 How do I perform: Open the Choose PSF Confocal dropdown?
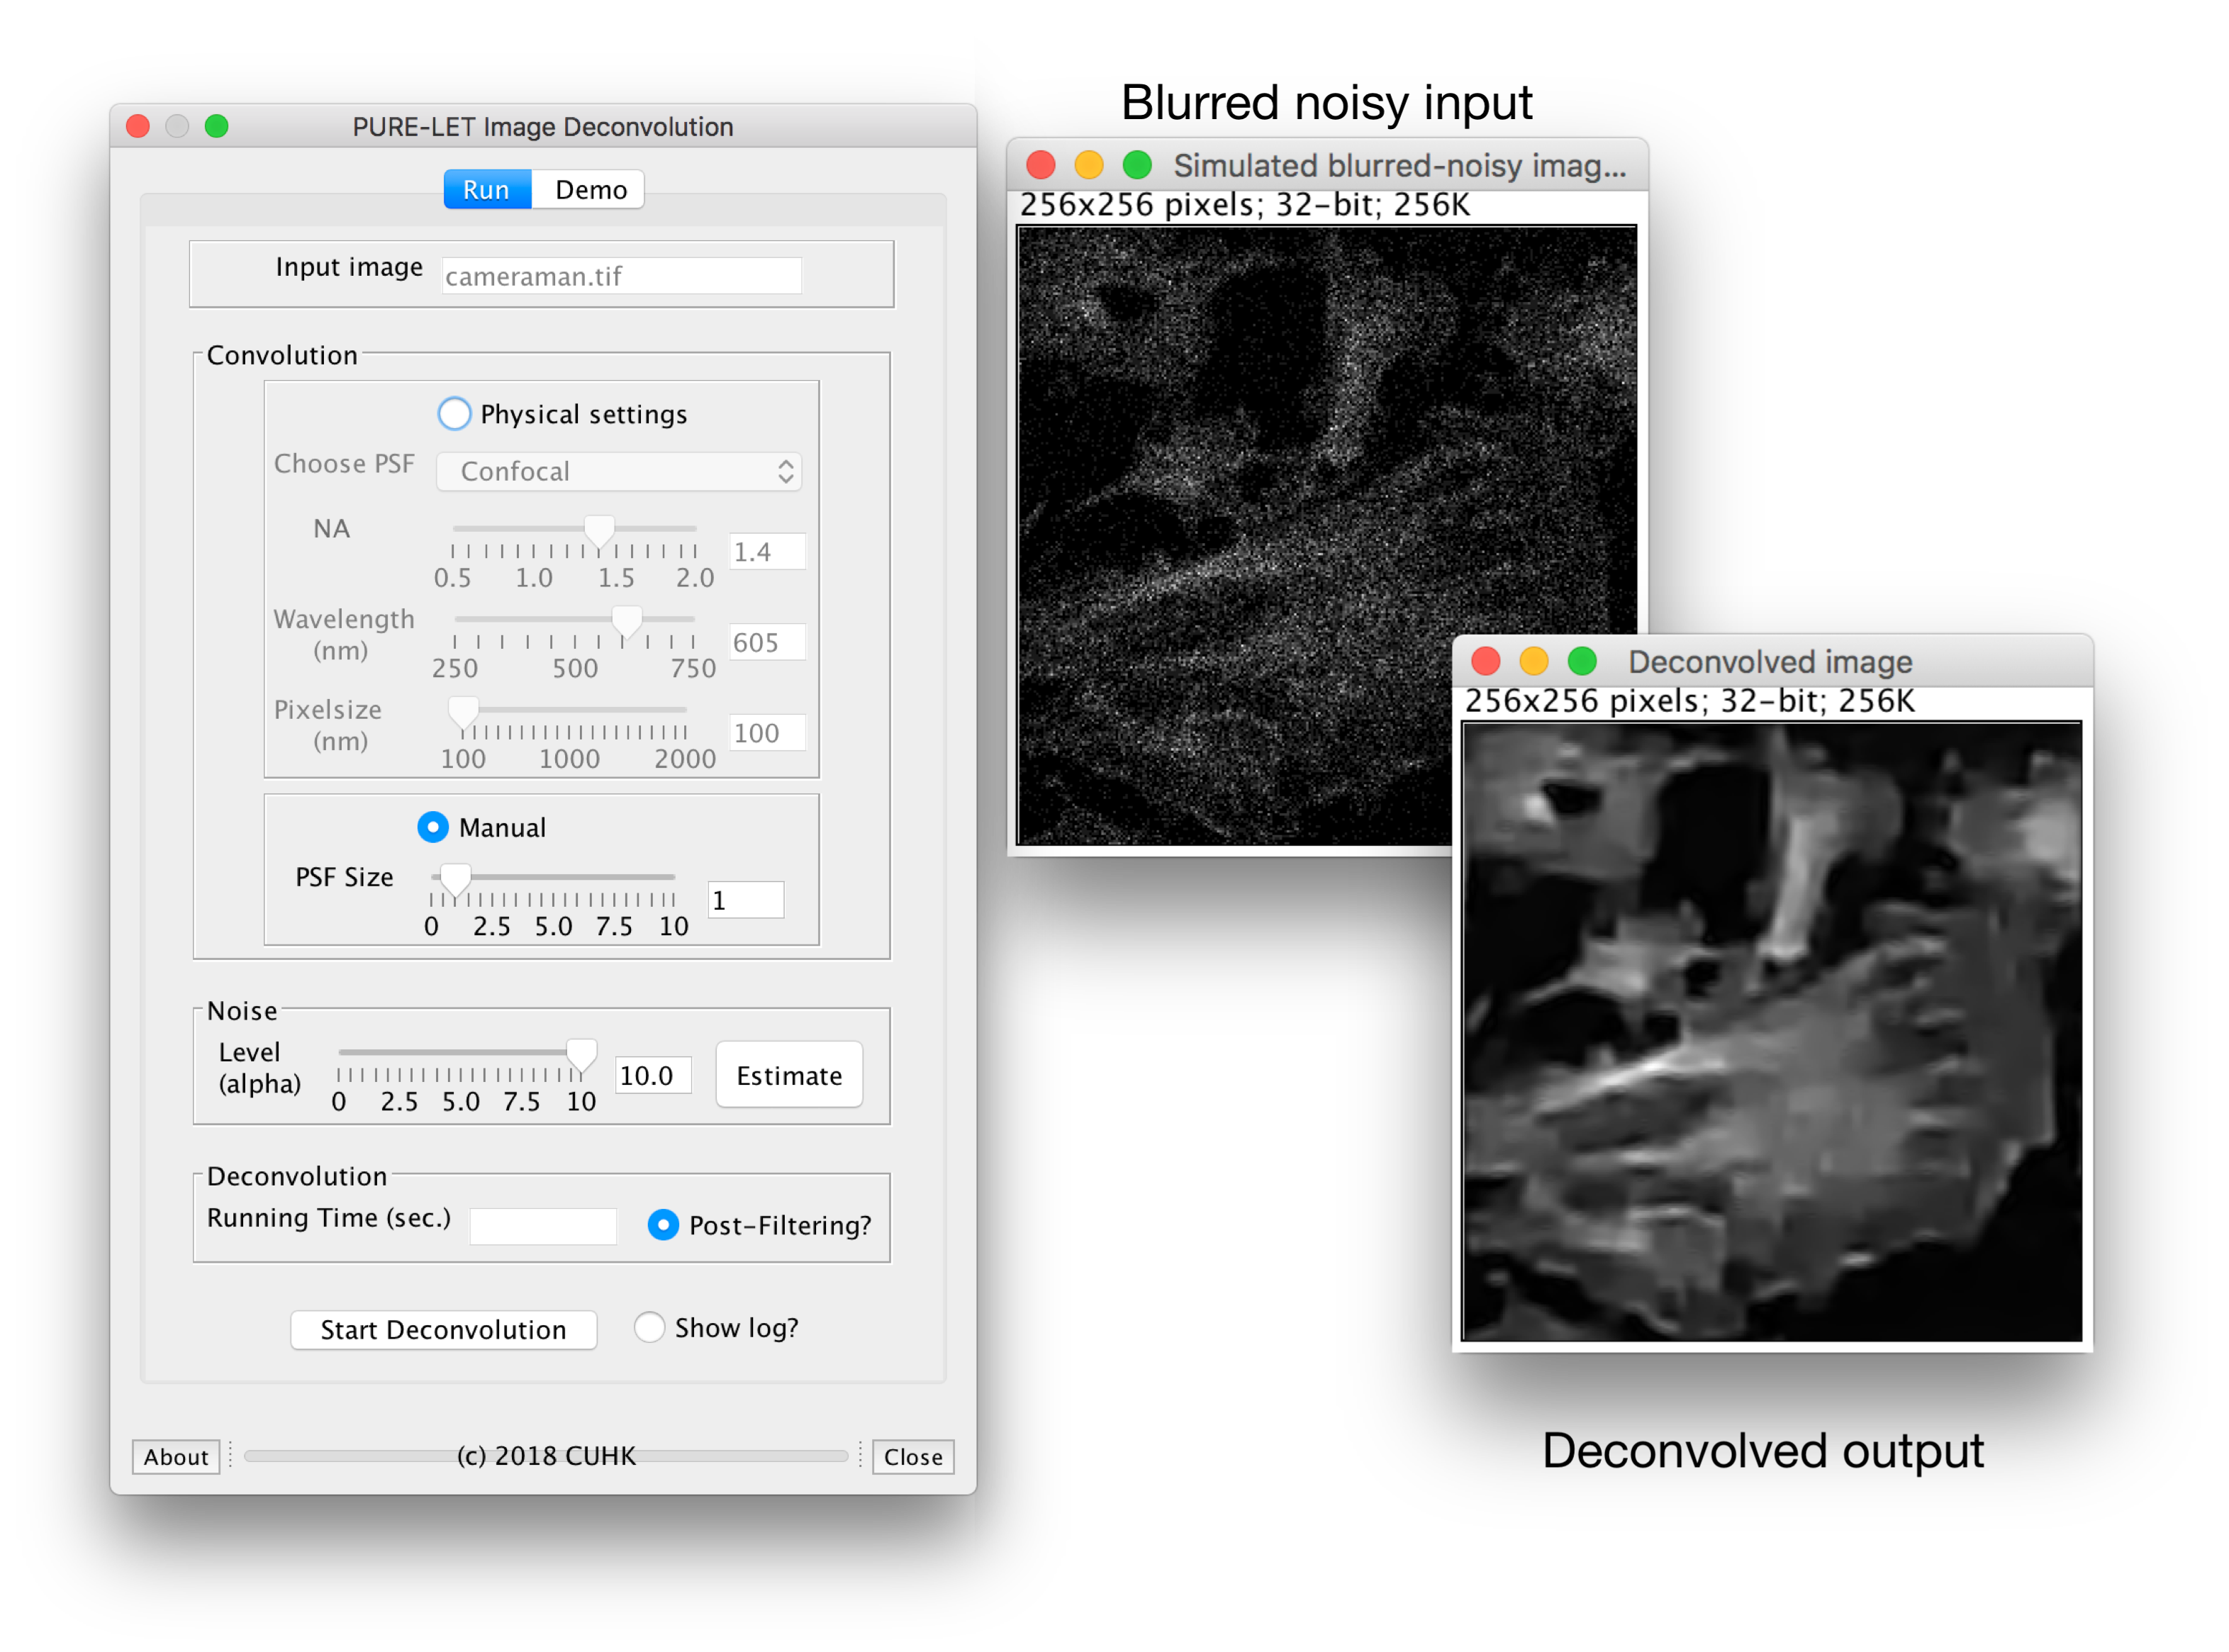coord(619,471)
